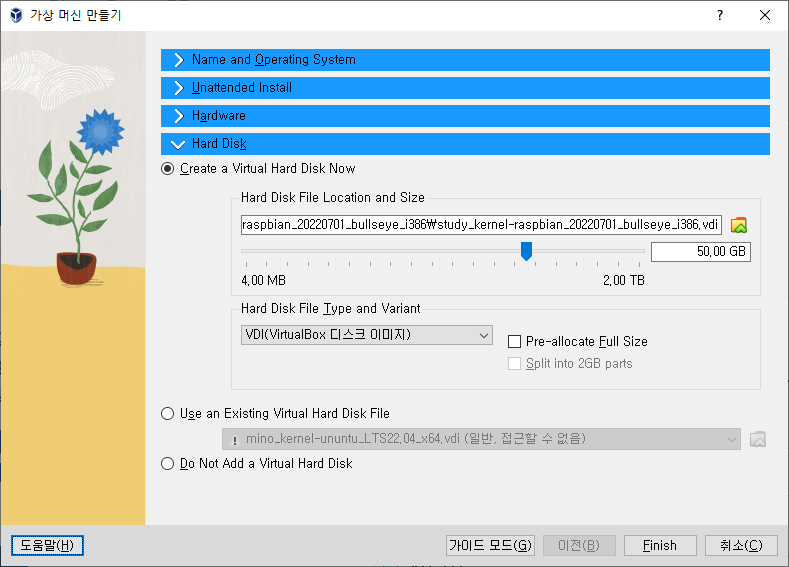Expand the Name and Operating System section
The width and height of the screenshot is (789, 567).
(273, 60)
